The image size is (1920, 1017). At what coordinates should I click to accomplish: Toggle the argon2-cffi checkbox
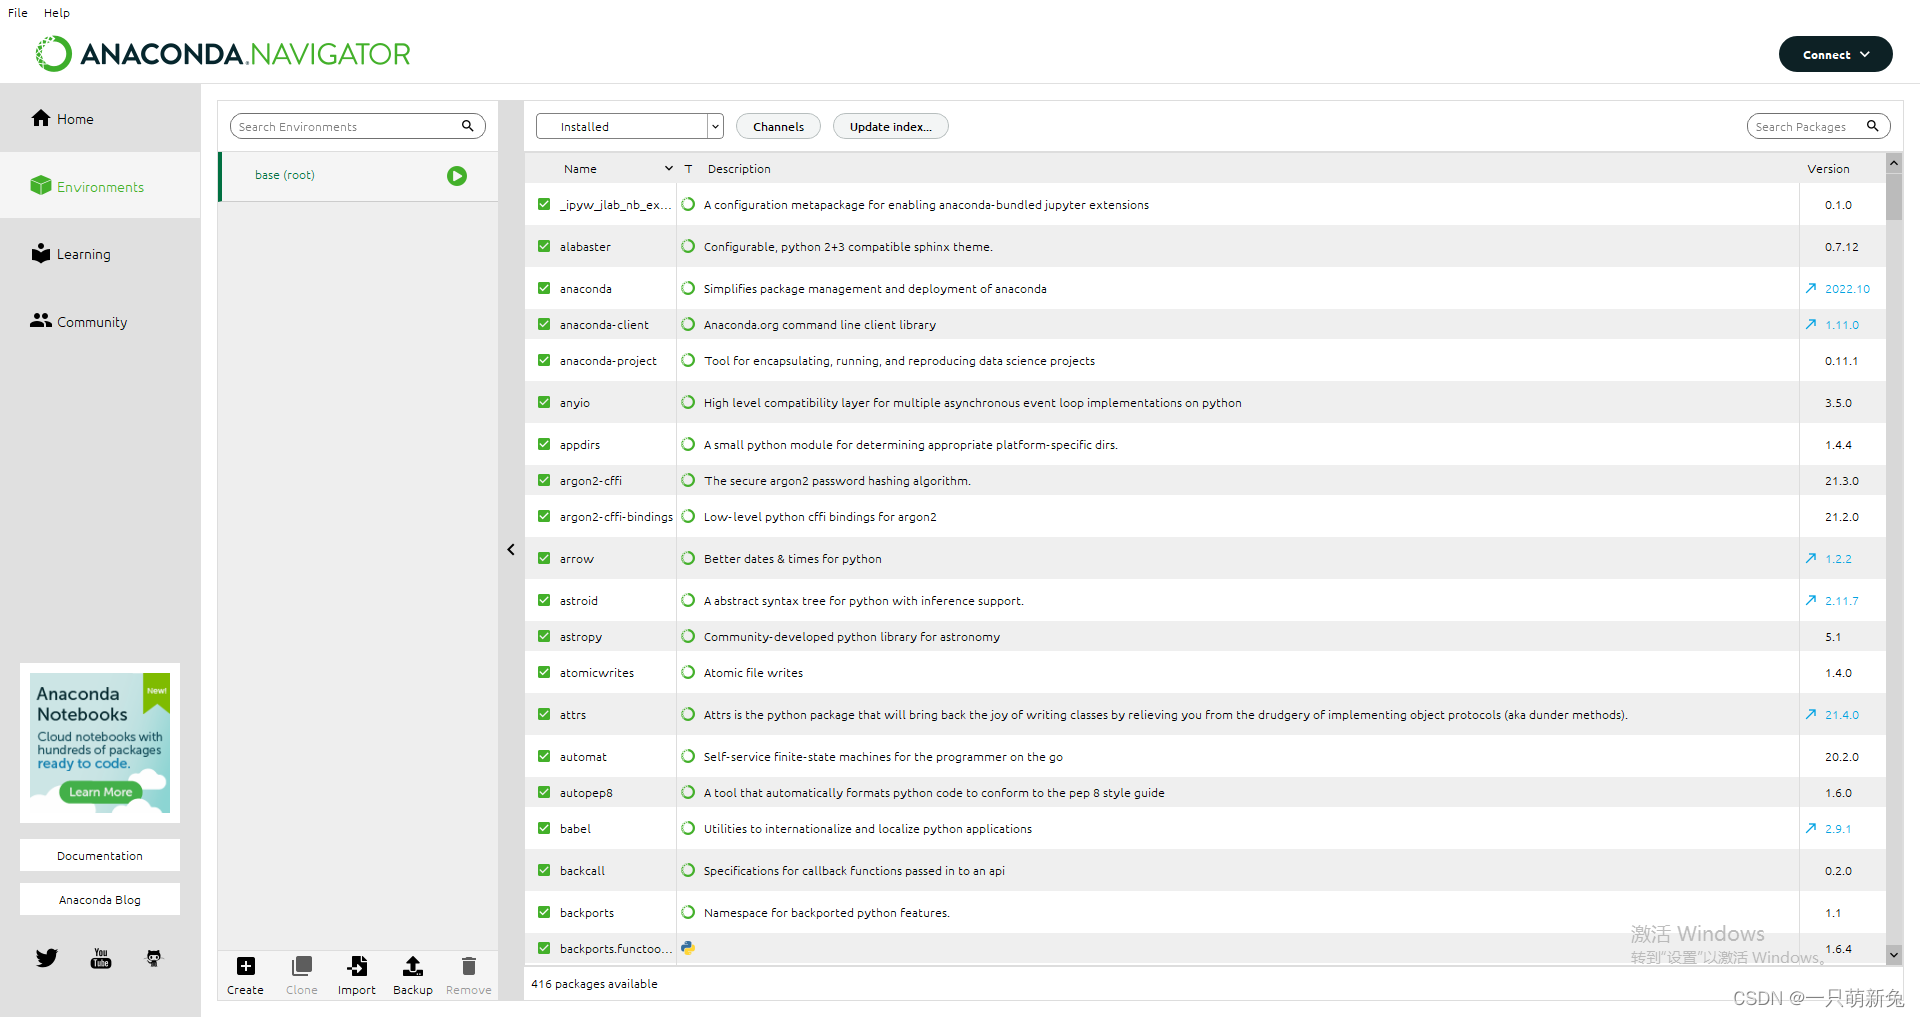544,480
